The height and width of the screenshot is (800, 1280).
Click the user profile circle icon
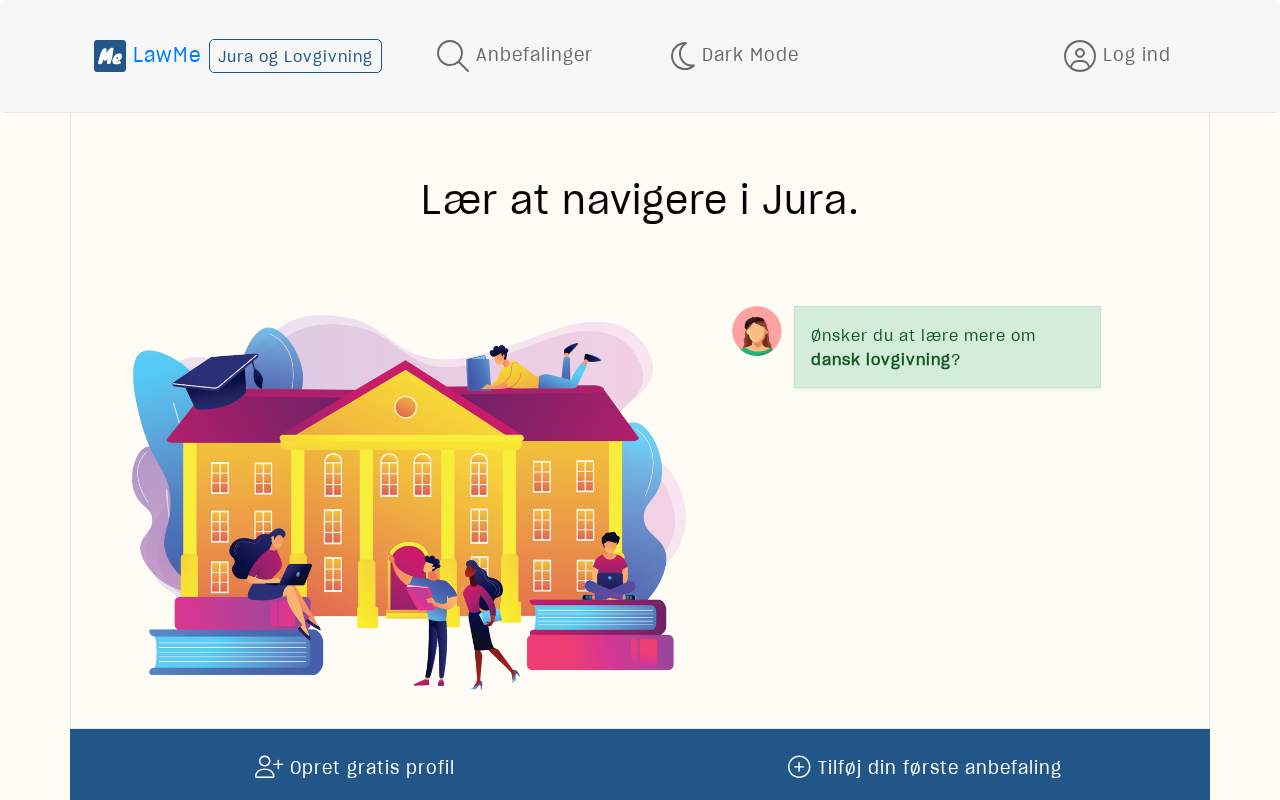point(1080,56)
